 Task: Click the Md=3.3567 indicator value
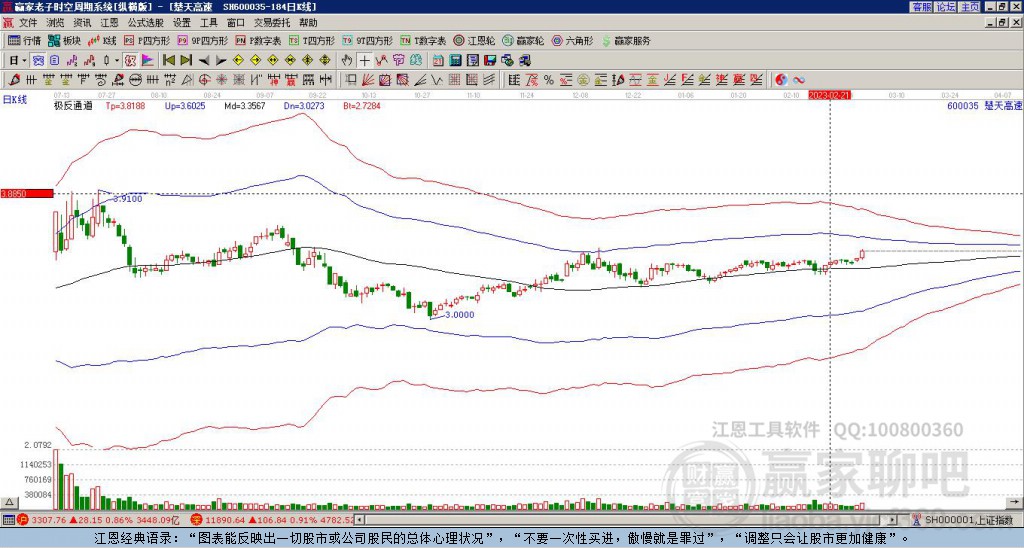[x=245, y=105]
